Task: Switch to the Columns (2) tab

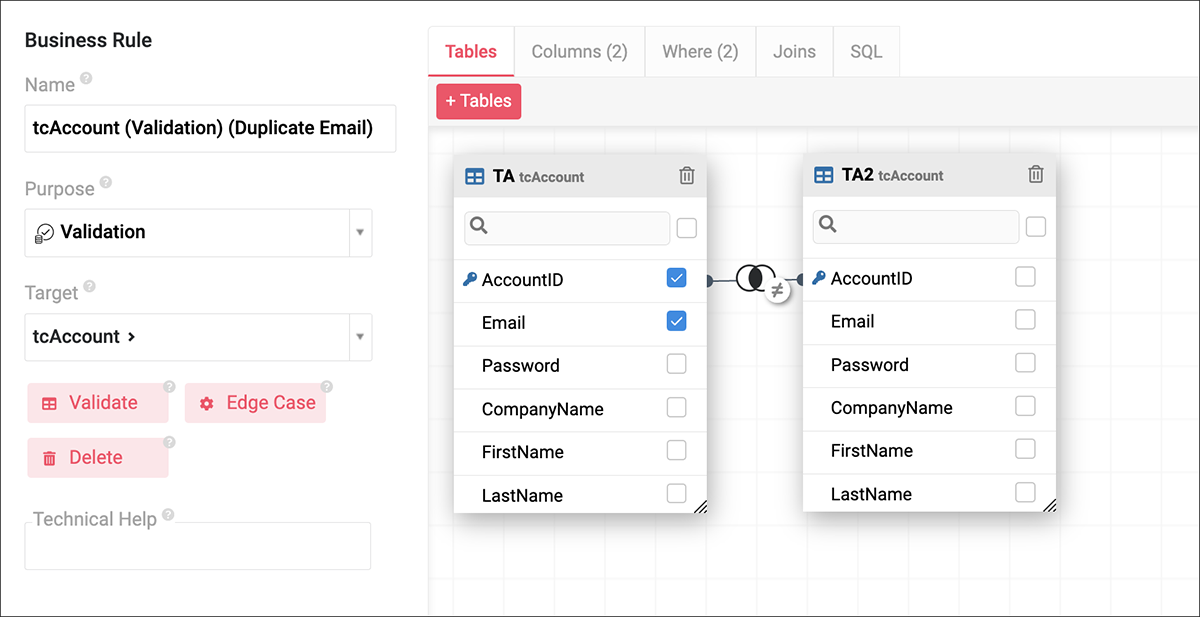Action: (x=579, y=52)
